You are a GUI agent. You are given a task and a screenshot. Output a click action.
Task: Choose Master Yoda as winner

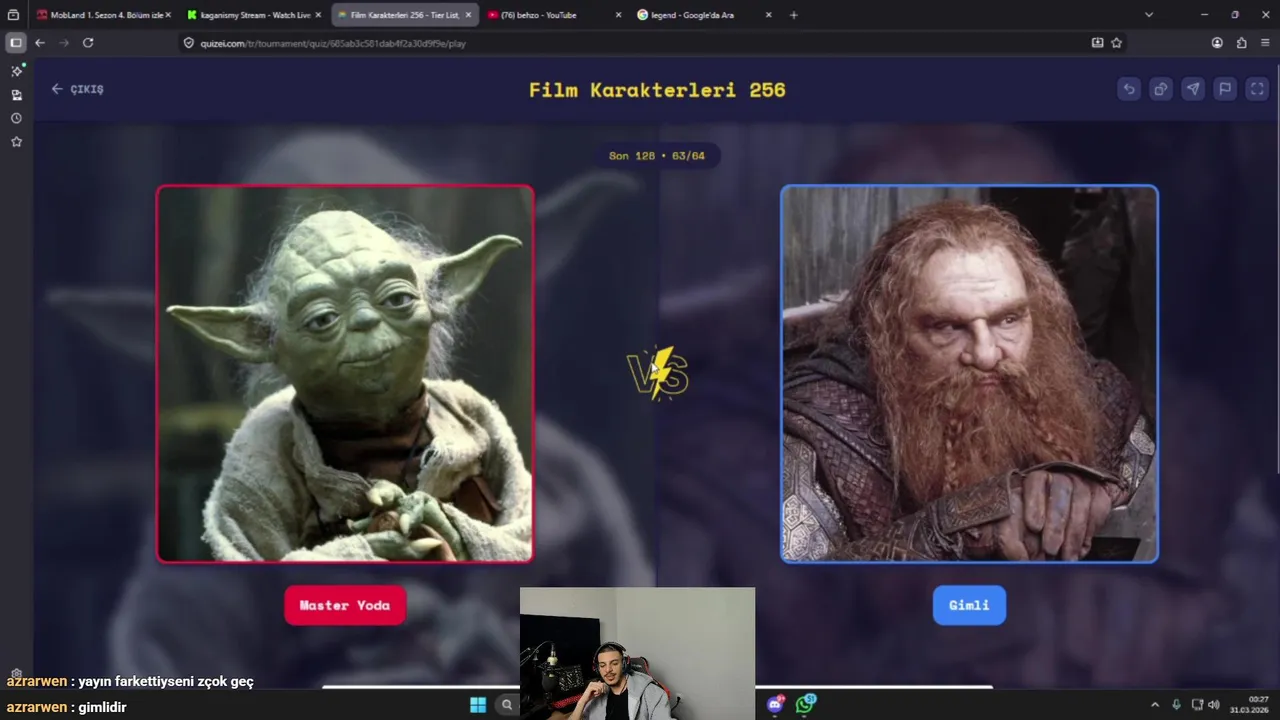345,605
